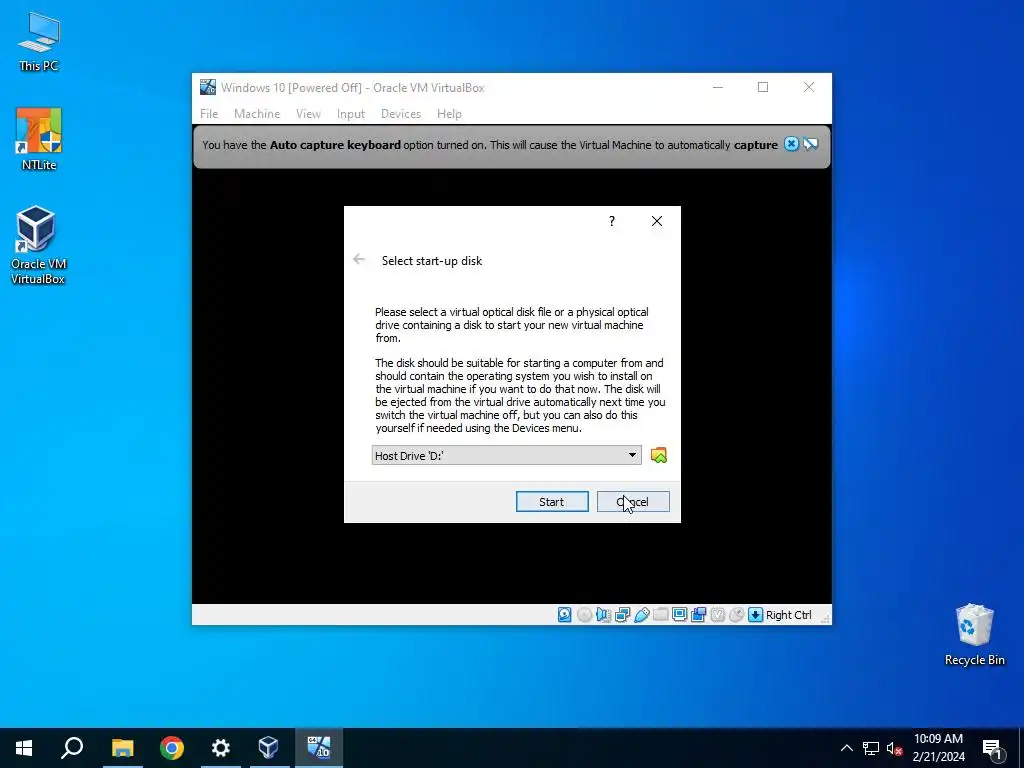Click the network tray icon

tap(871, 748)
